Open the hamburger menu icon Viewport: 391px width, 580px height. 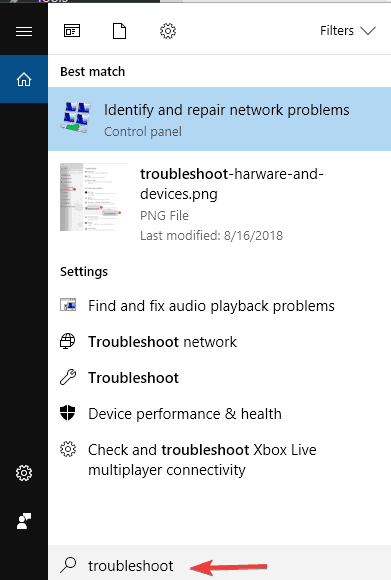(x=24, y=31)
